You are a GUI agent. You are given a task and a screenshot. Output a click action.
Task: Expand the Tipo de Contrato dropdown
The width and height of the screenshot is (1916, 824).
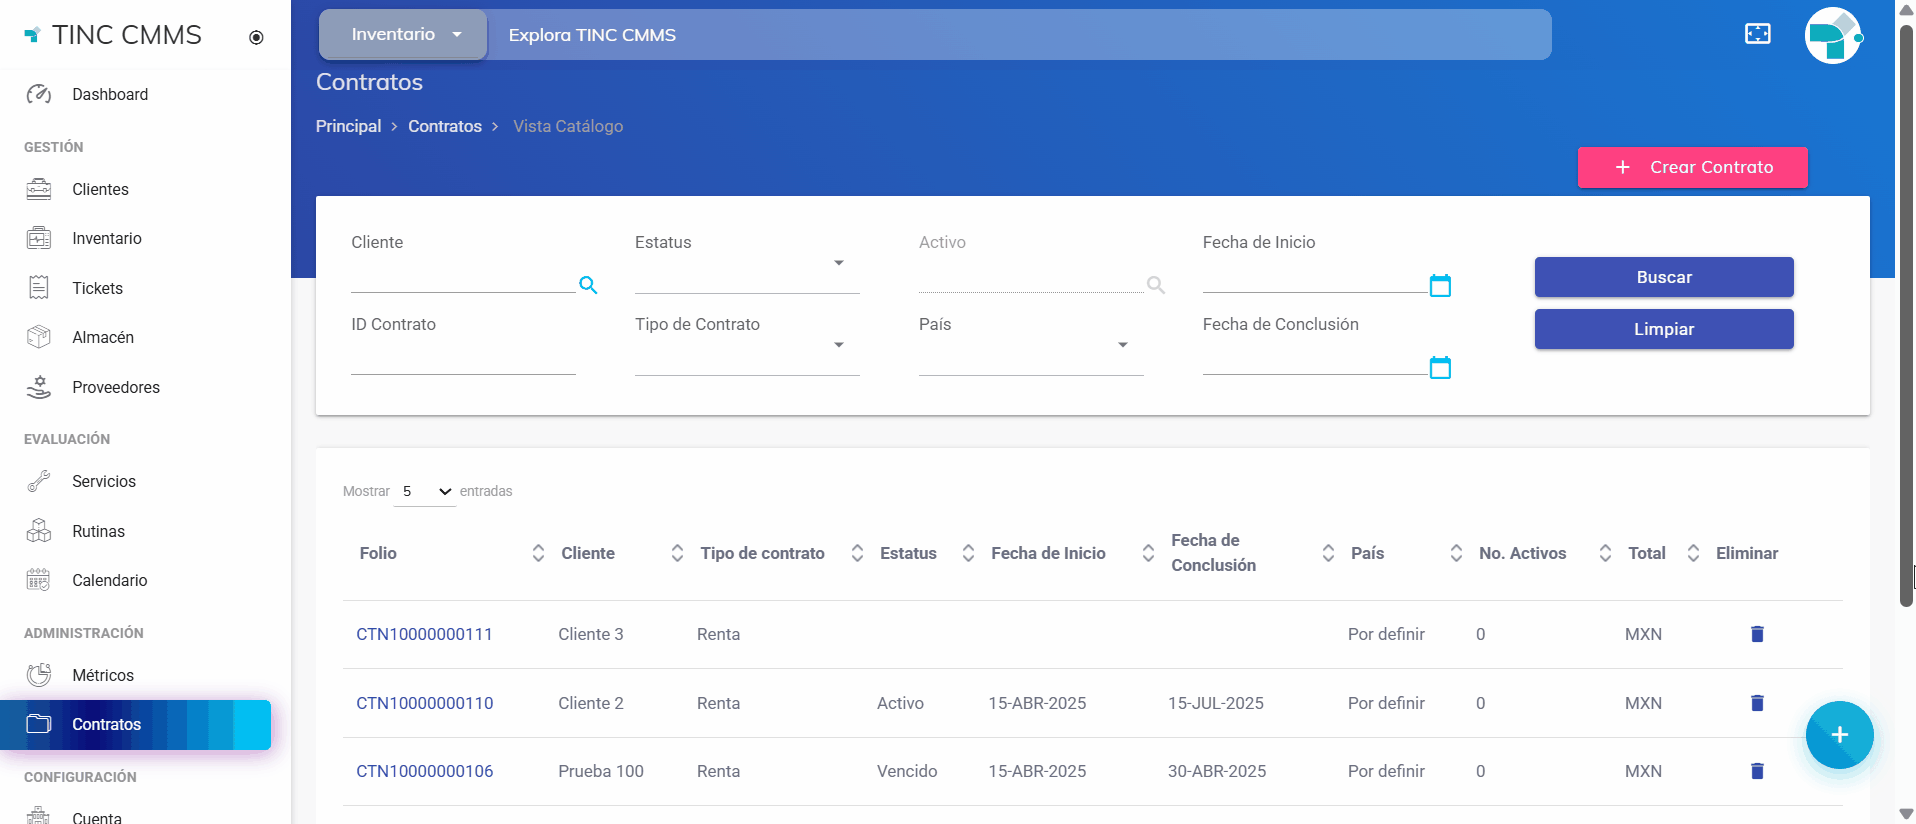click(839, 345)
